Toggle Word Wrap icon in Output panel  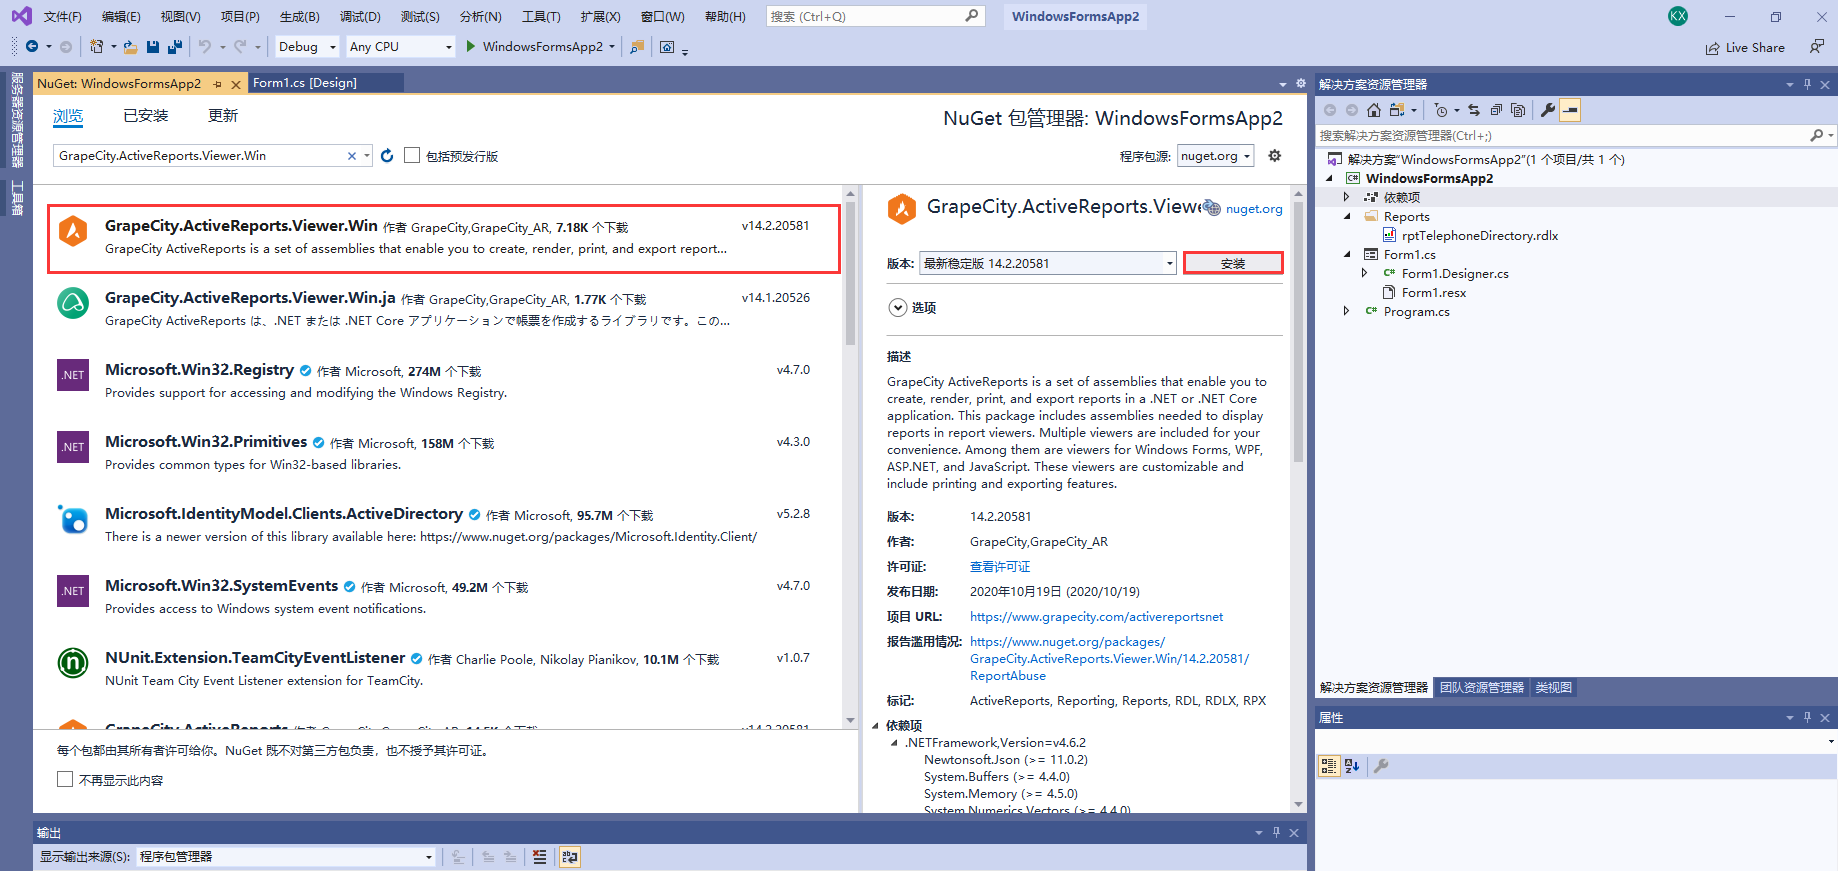570,857
